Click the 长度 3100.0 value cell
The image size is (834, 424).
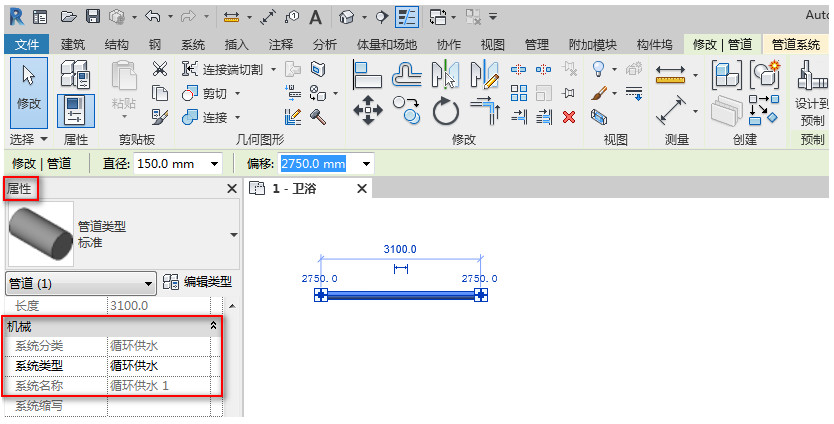(x=159, y=306)
